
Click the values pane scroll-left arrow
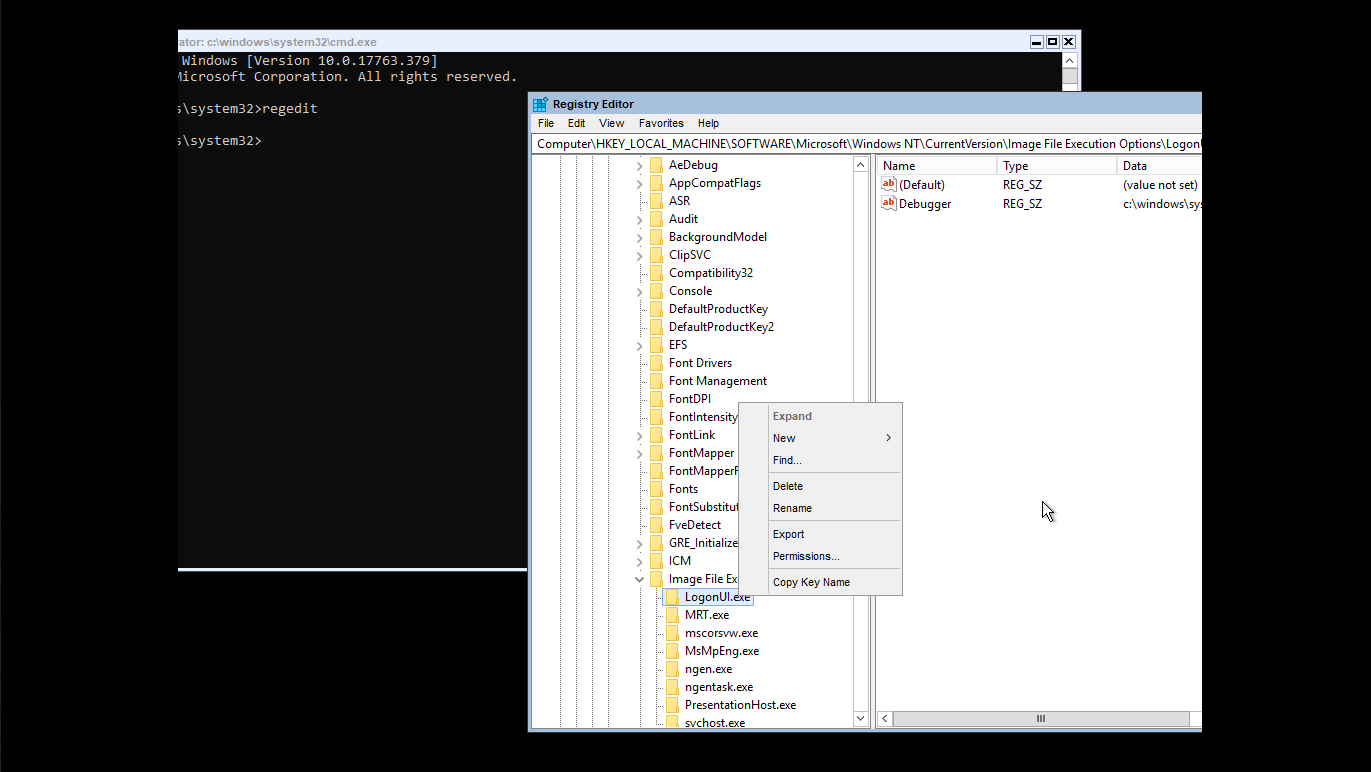coord(885,718)
